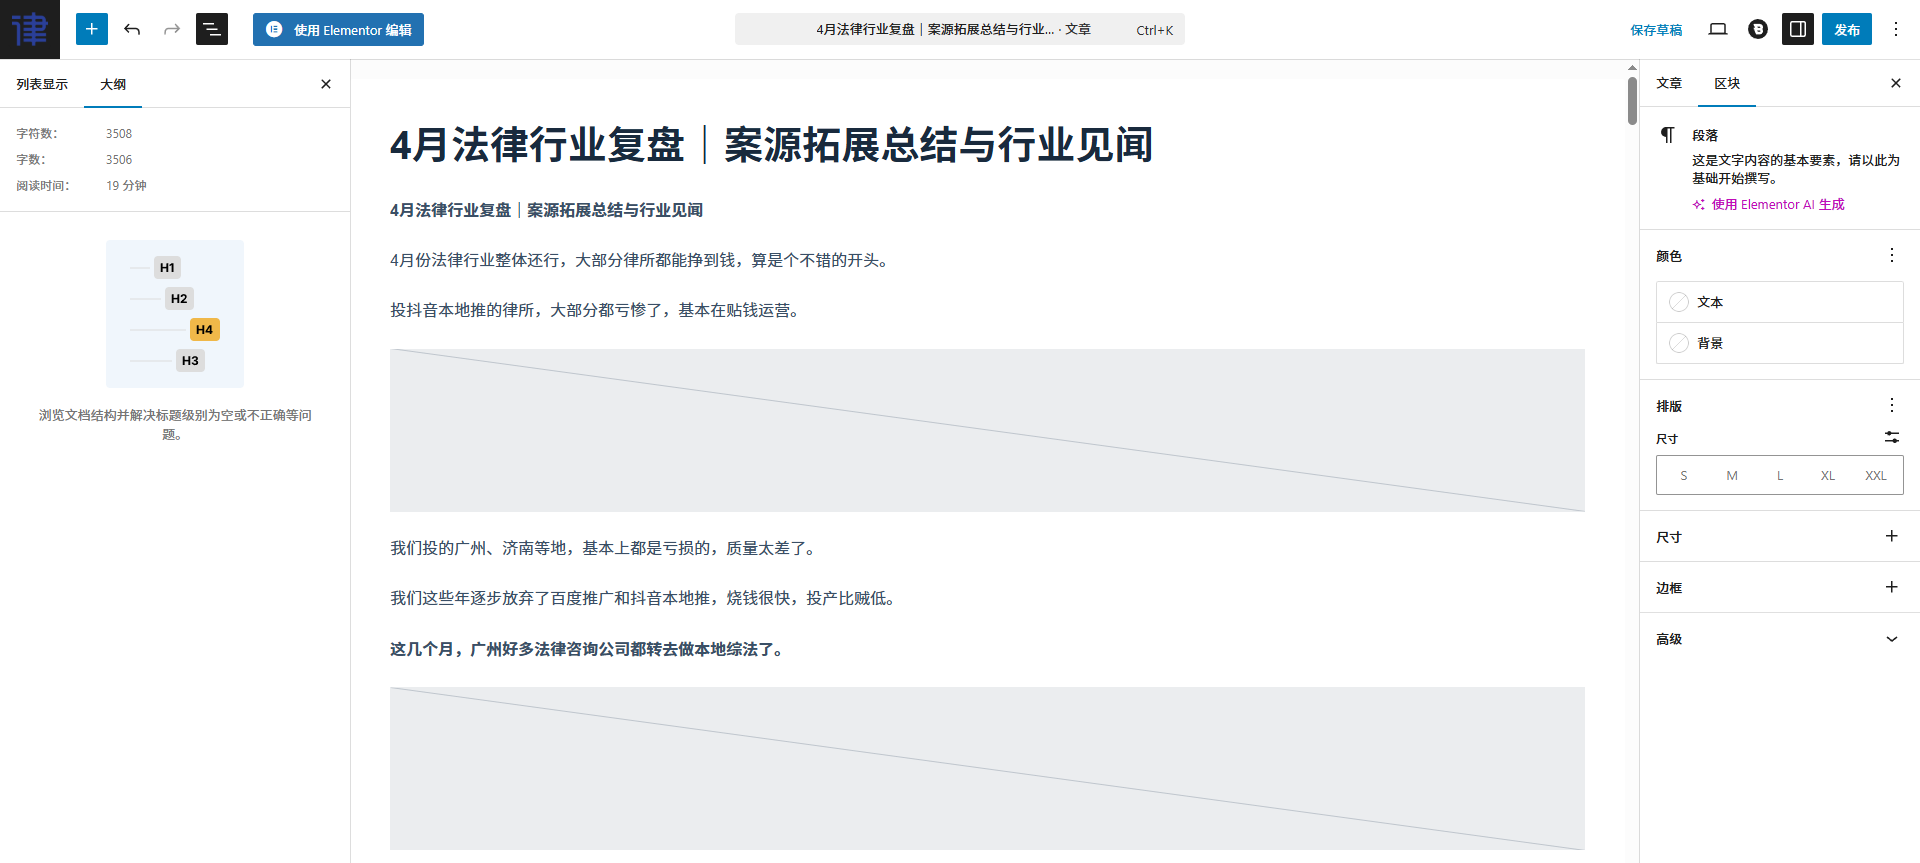This screenshot has height=863, width=1920.
Task: Click the Edit with Elementor button
Action: (338, 29)
